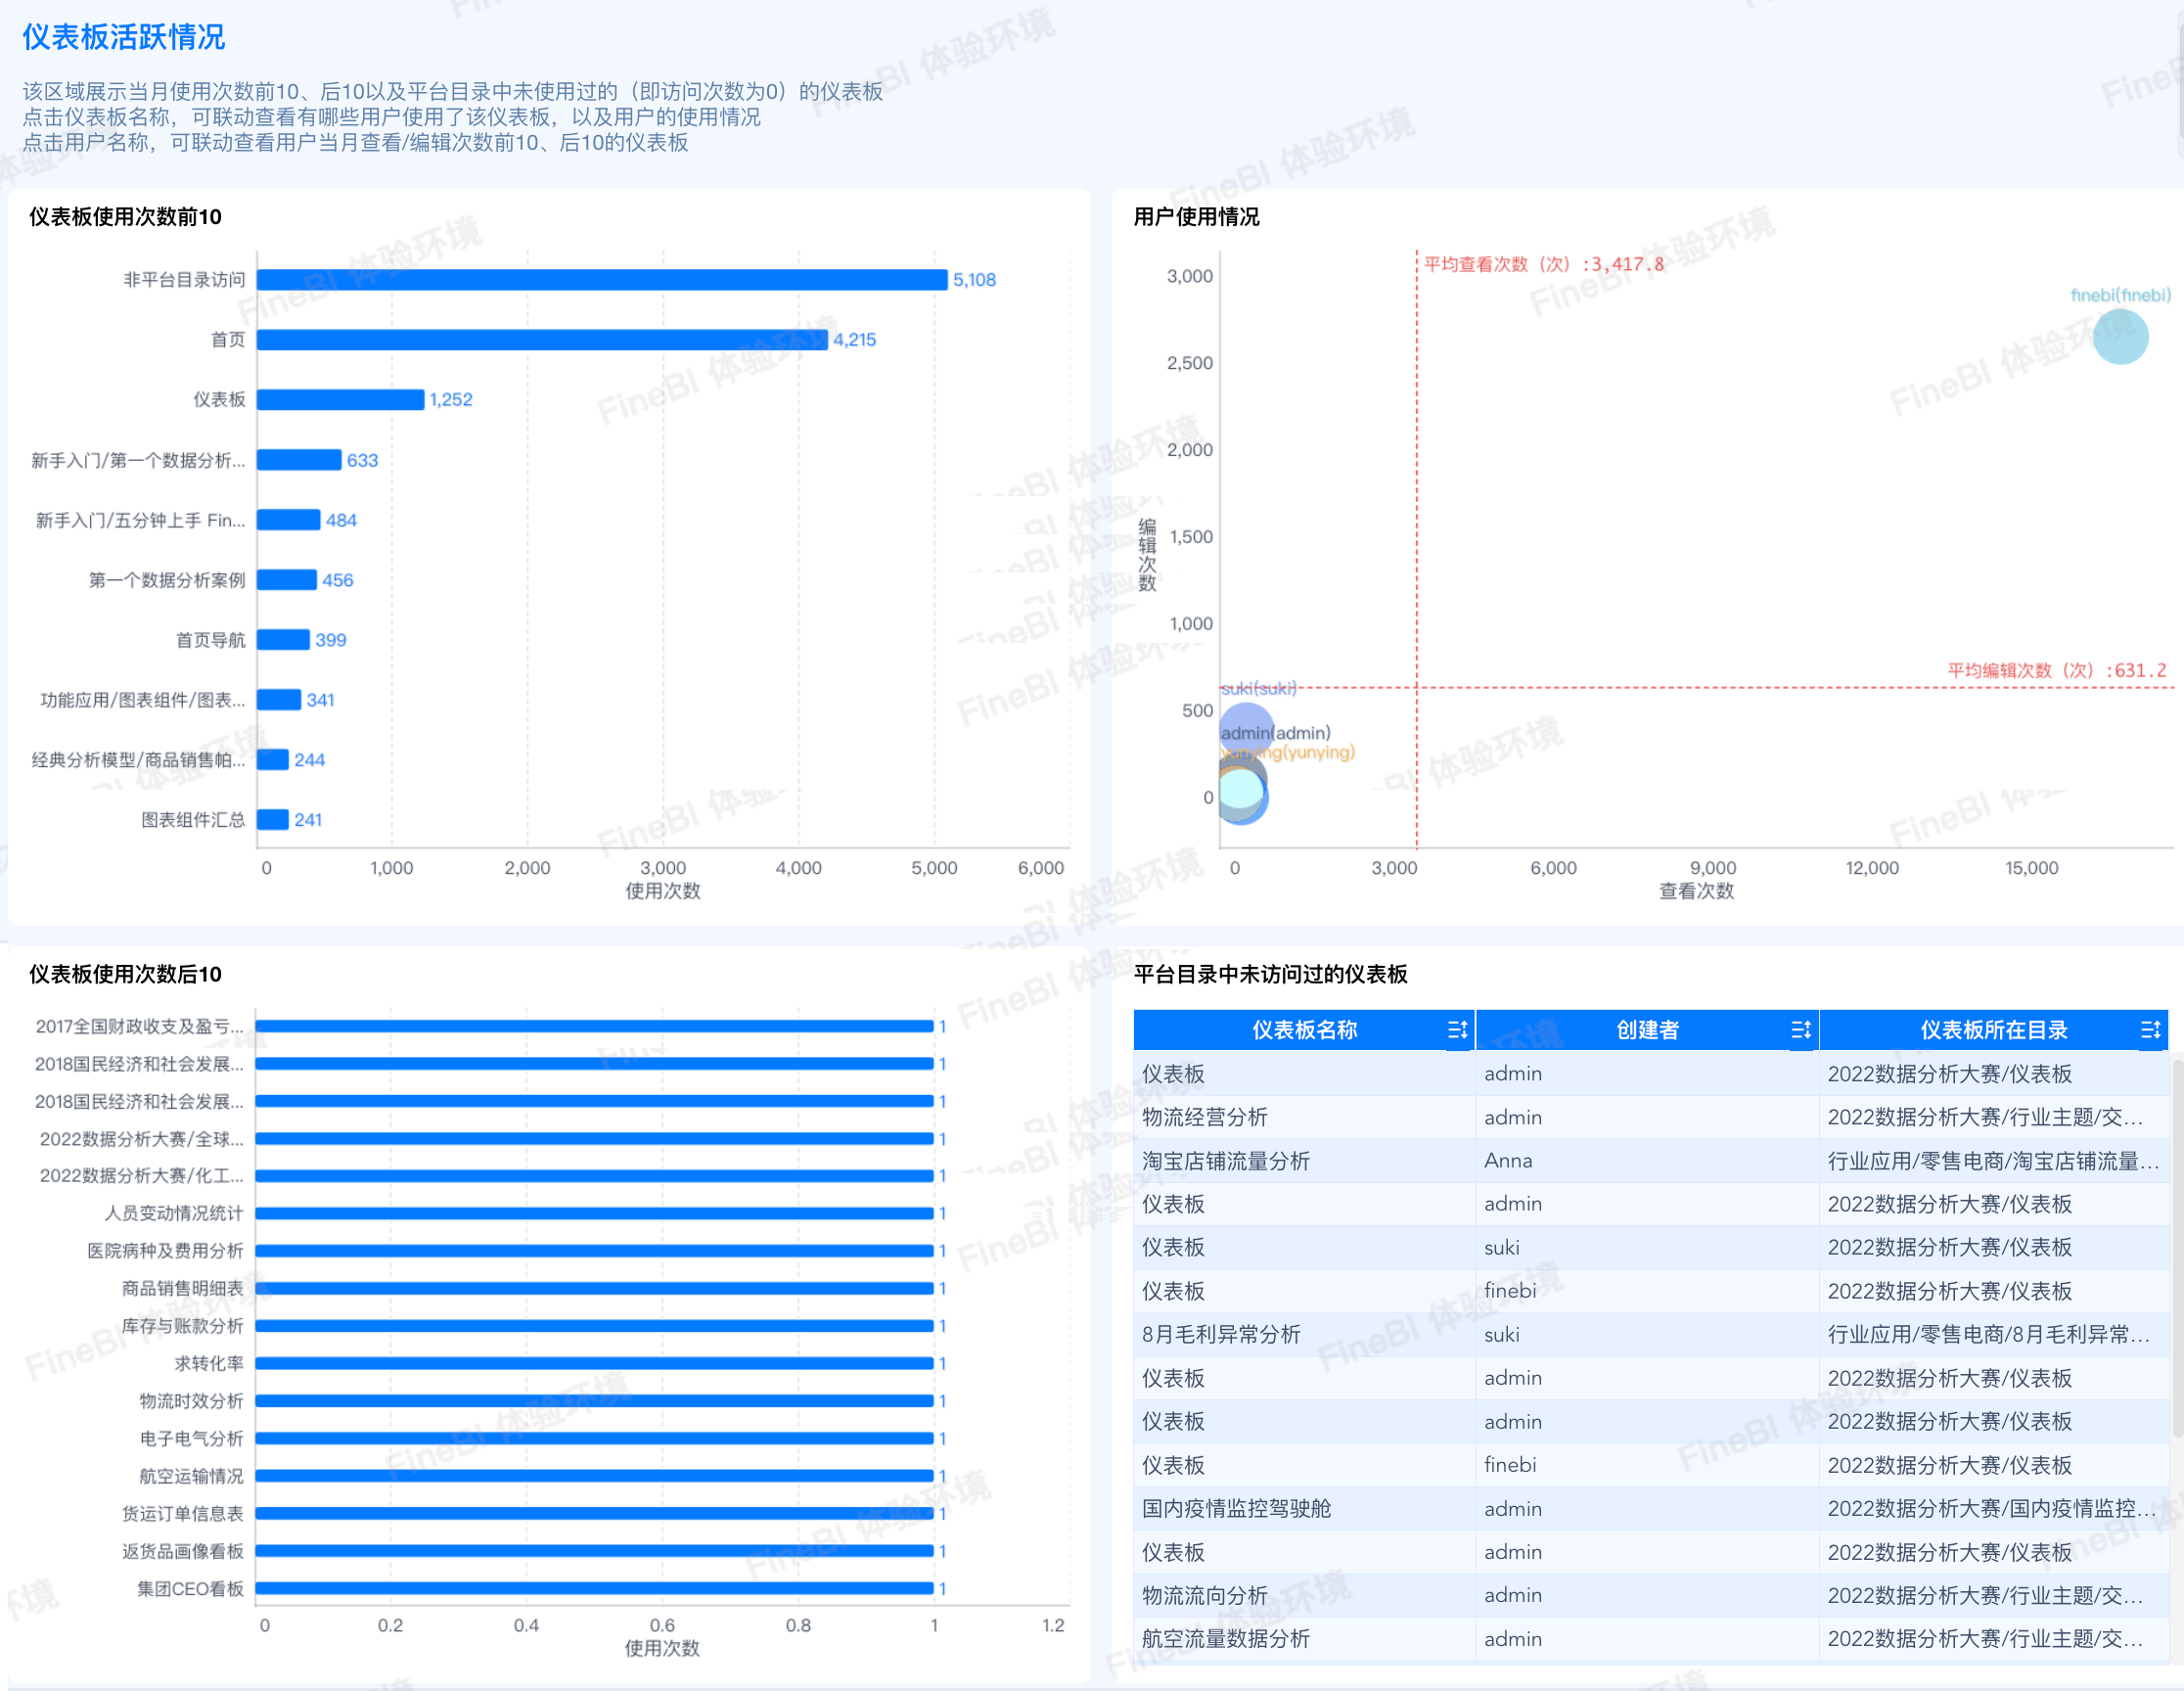
Task: Click sort icon in 创建者 column header
Action: (1800, 1030)
